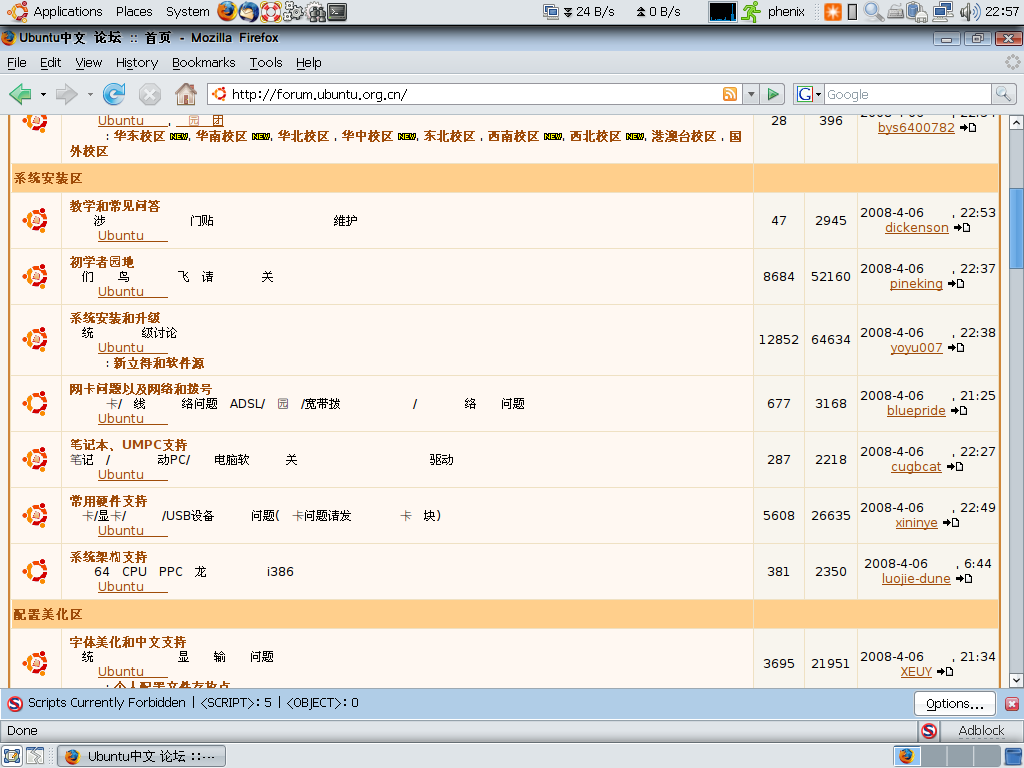Click the green Go arrow beside URL bar
Viewport: 1024px width, 768px height.
click(773, 94)
